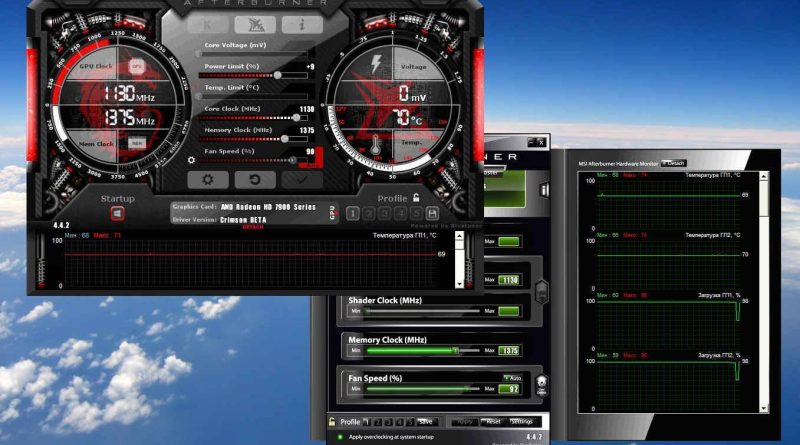Select profile slot 1 in red window
Viewport: 800px width, 445px height.
[x=353, y=213]
